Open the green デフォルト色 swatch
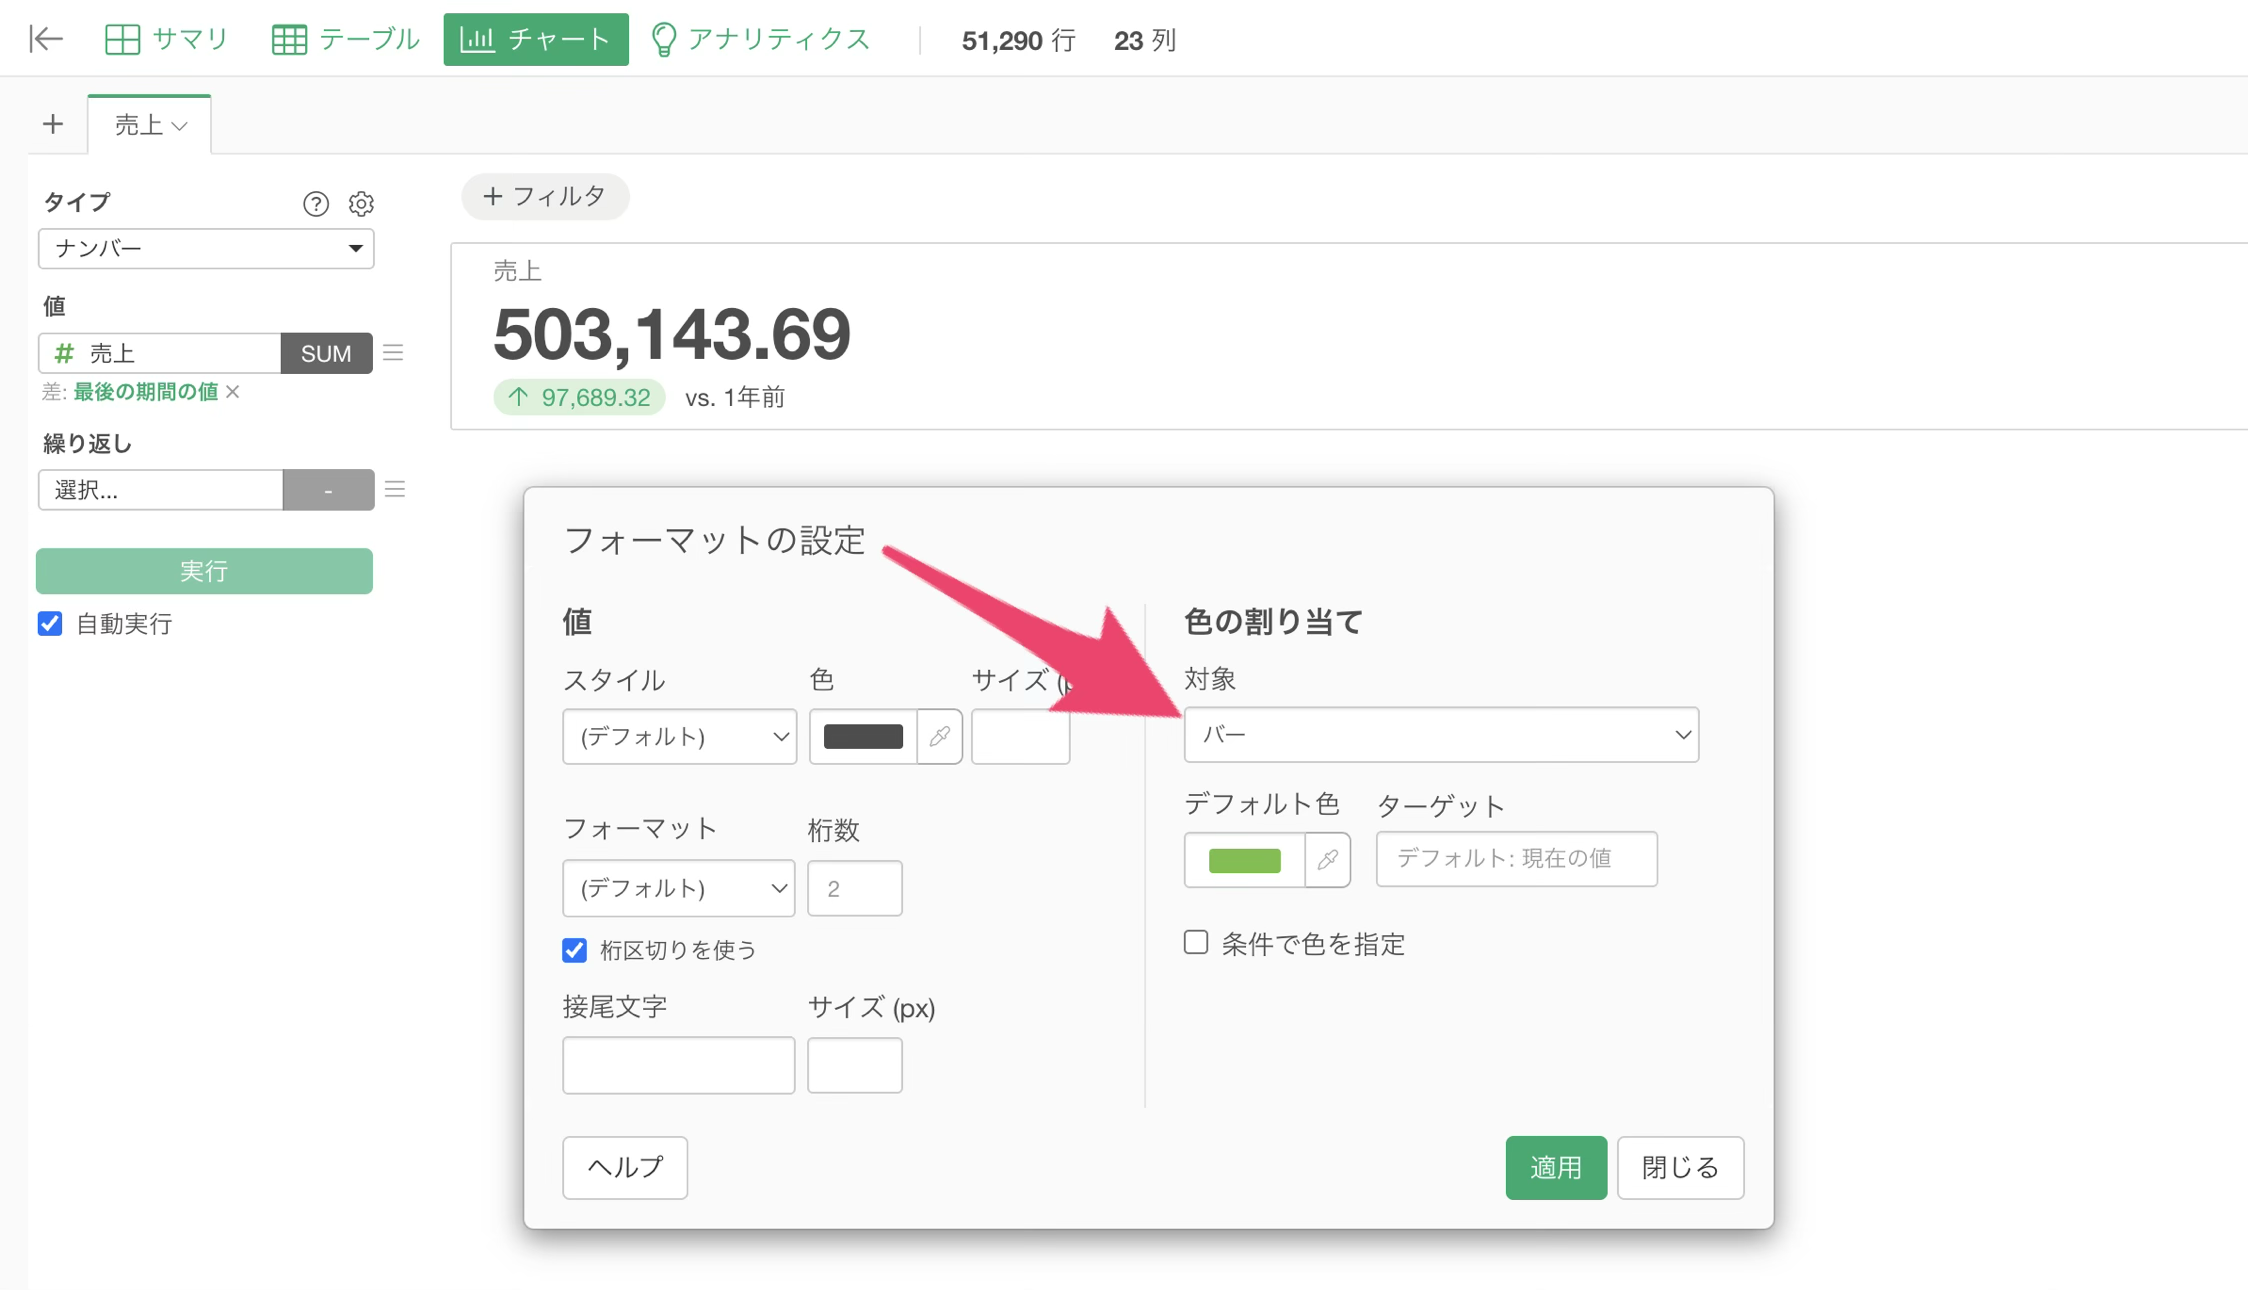The image size is (2248, 1290). click(1244, 859)
